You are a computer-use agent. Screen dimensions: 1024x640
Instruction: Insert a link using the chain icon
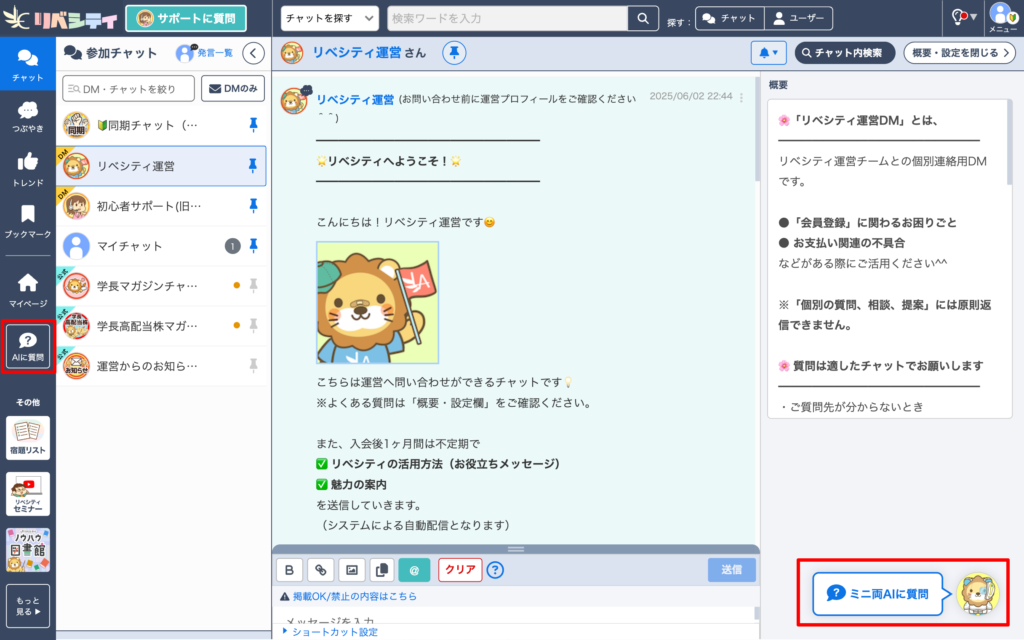[x=321, y=570]
